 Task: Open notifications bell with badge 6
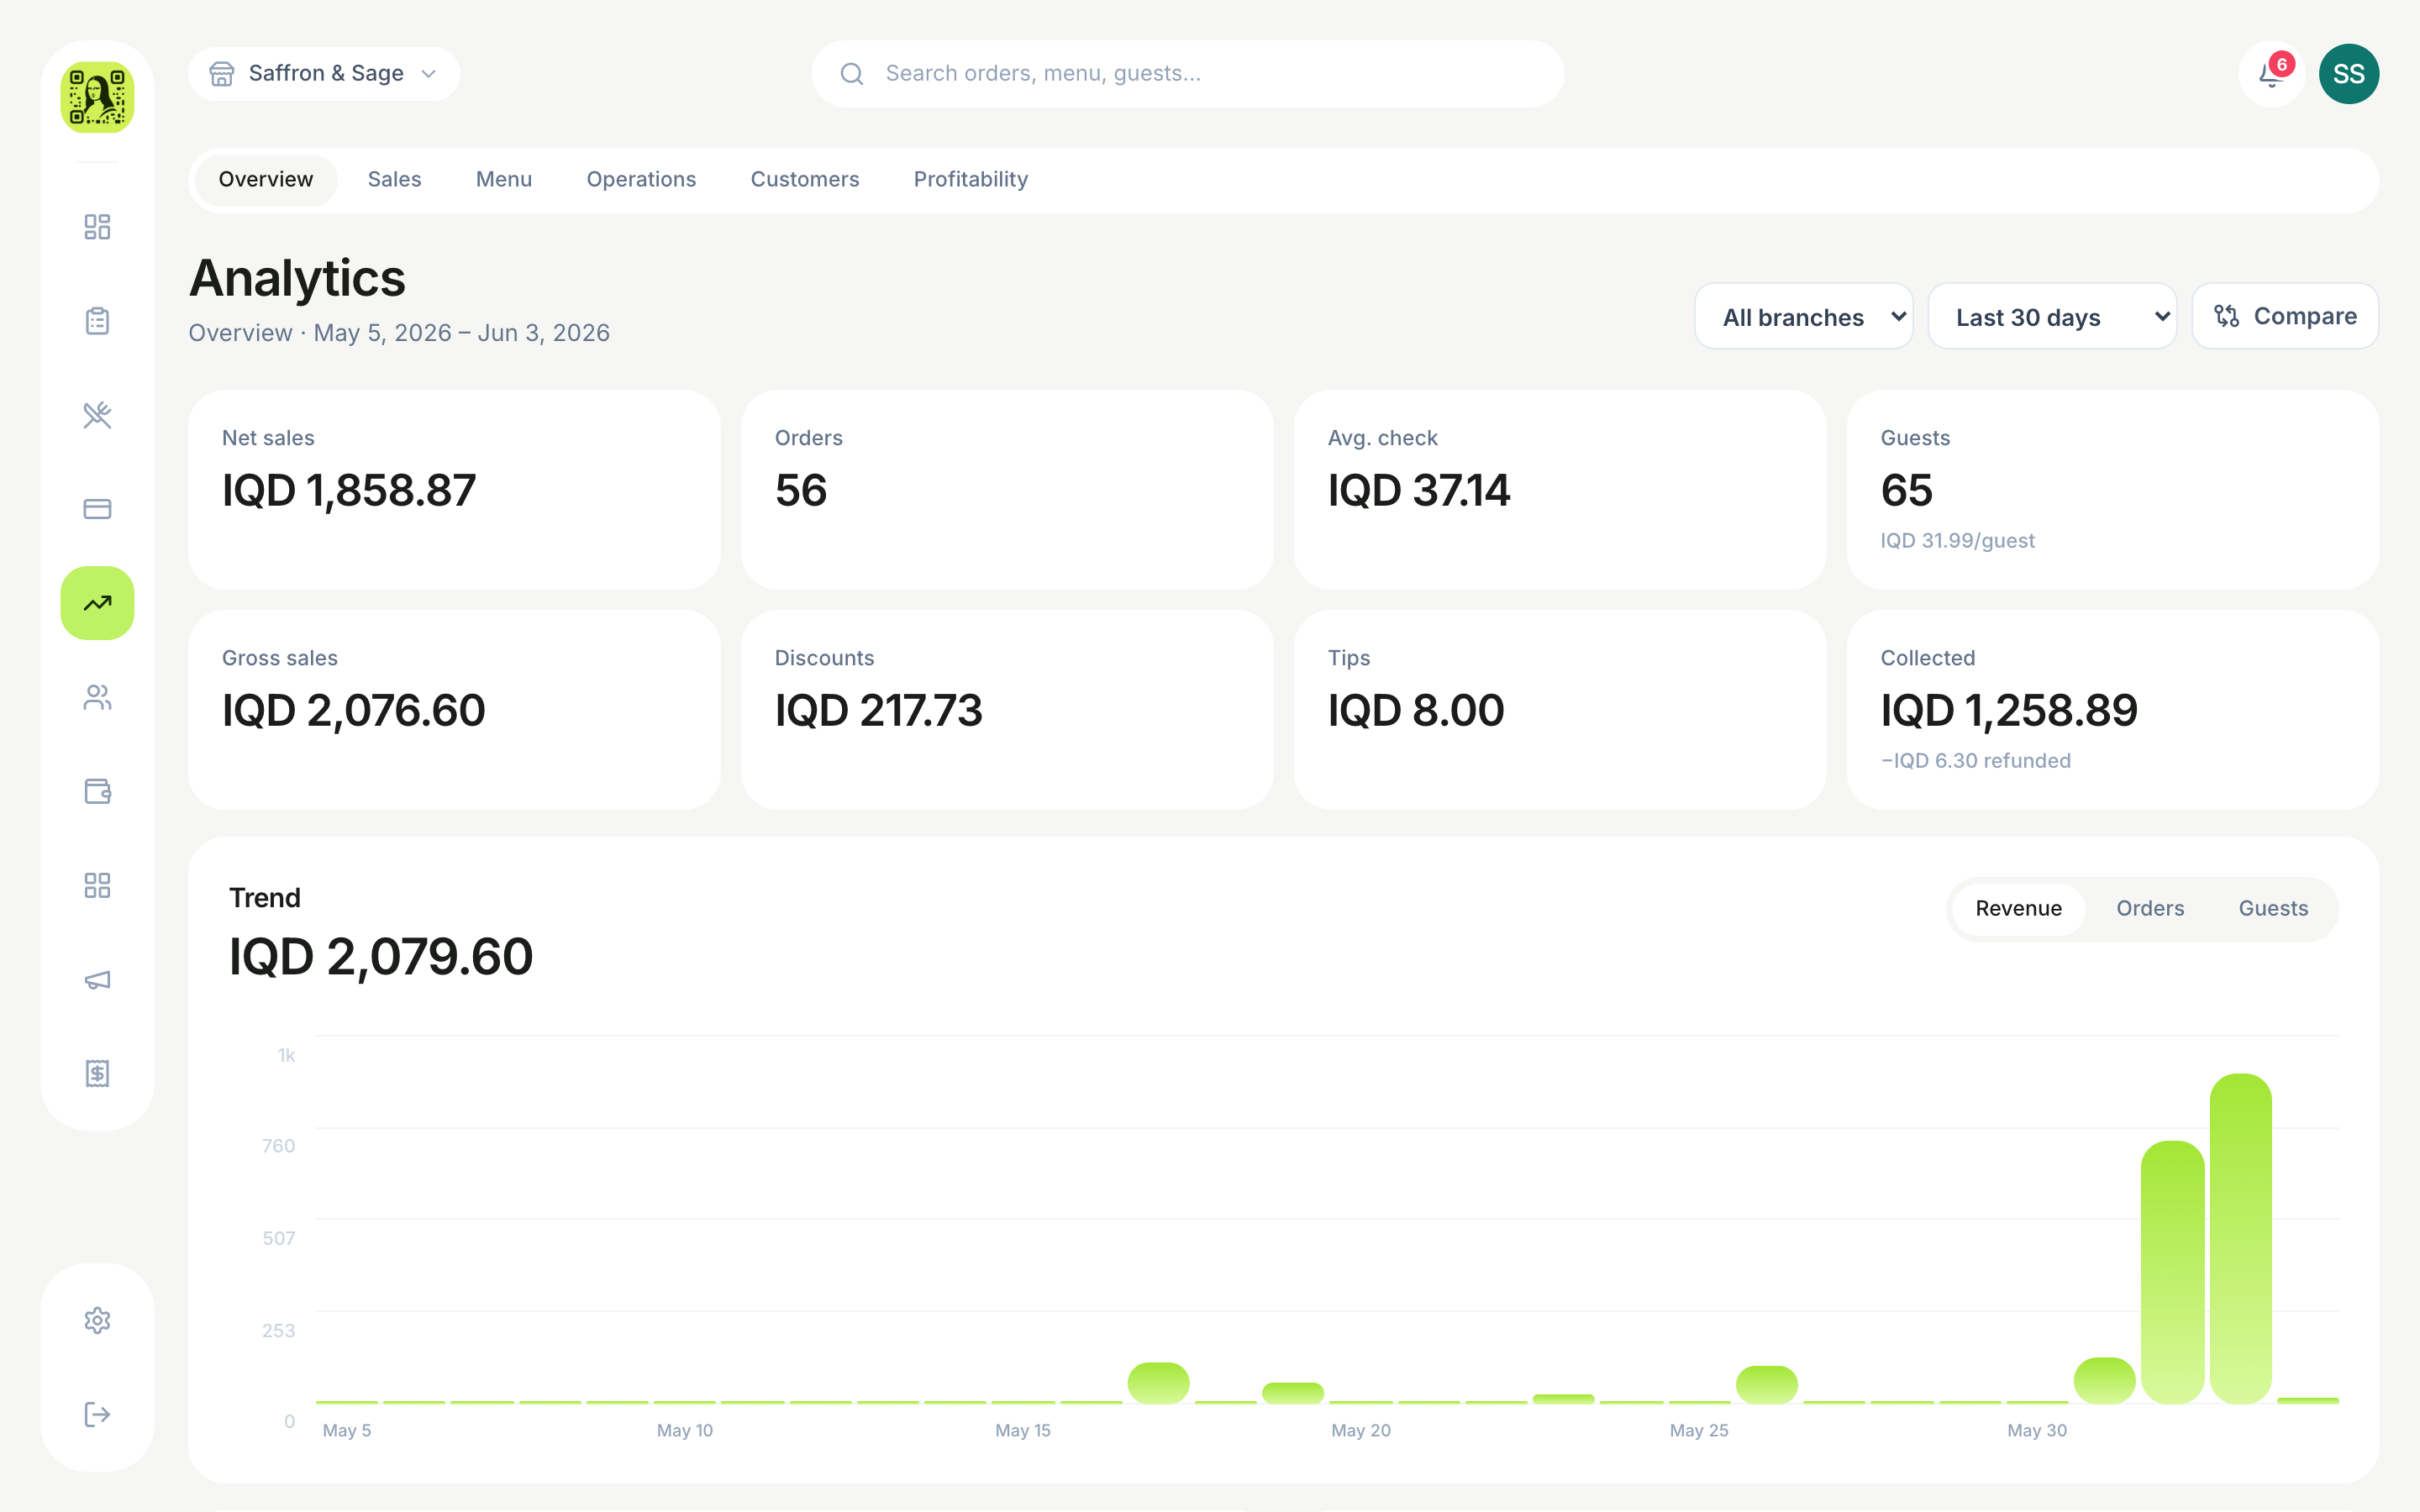pyautogui.click(x=2271, y=74)
